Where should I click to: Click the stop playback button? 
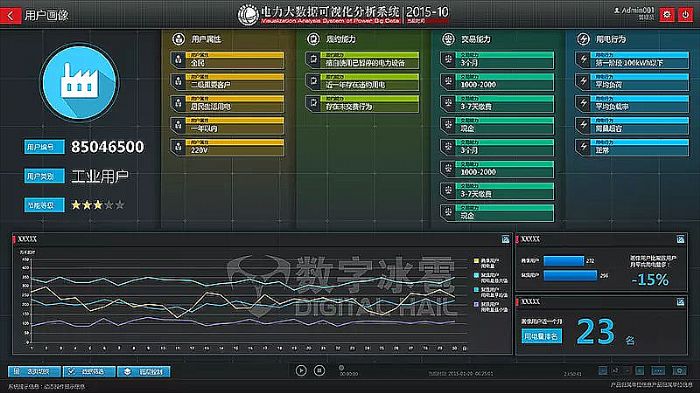click(319, 370)
